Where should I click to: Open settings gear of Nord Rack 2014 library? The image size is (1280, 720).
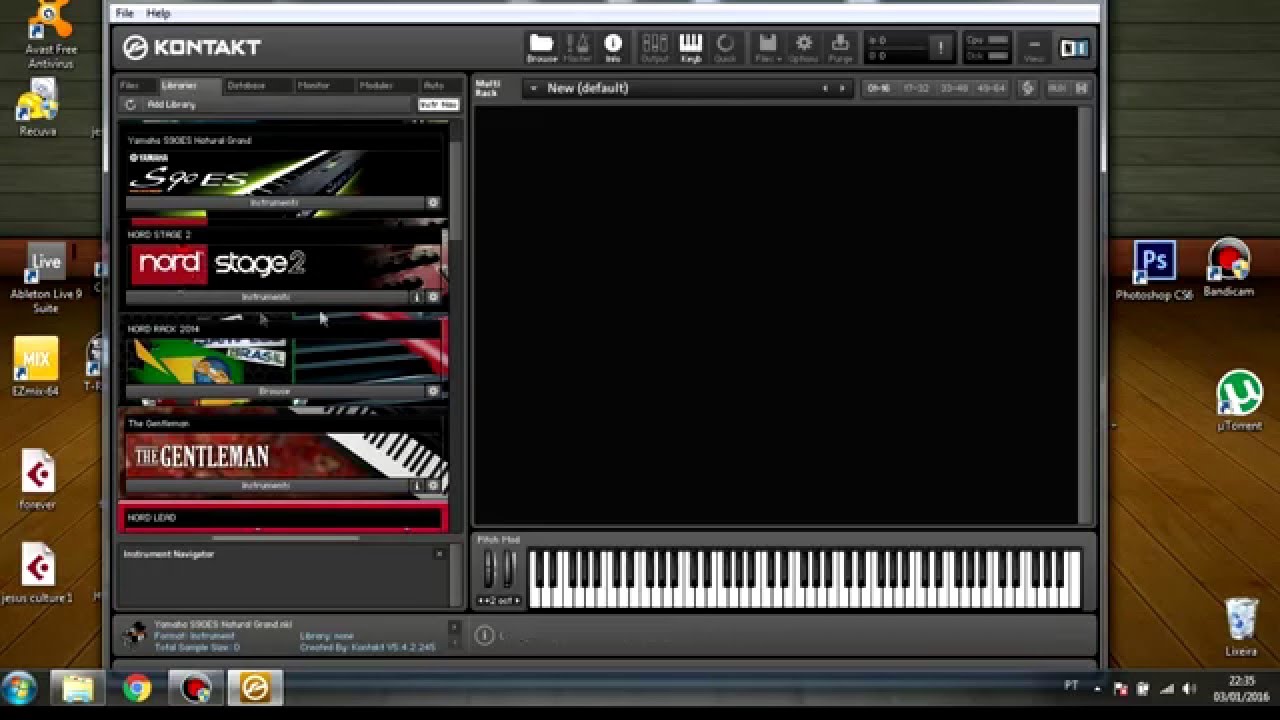[433, 391]
